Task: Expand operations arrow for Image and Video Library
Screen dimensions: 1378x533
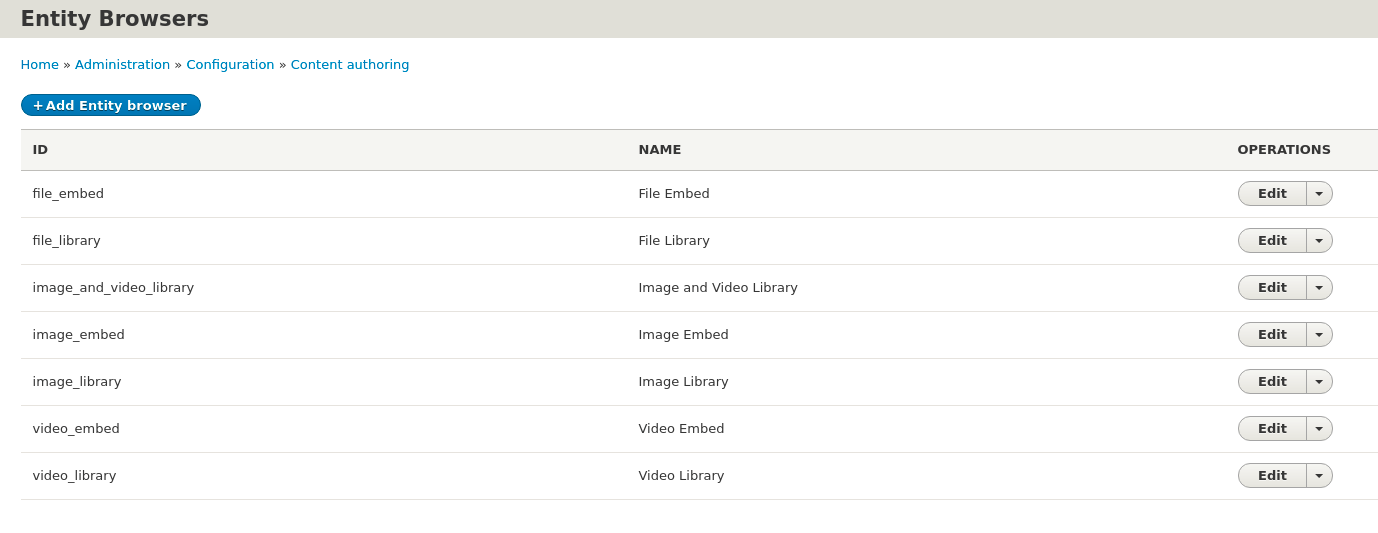Action: pyautogui.click(x=1319, y=288)
